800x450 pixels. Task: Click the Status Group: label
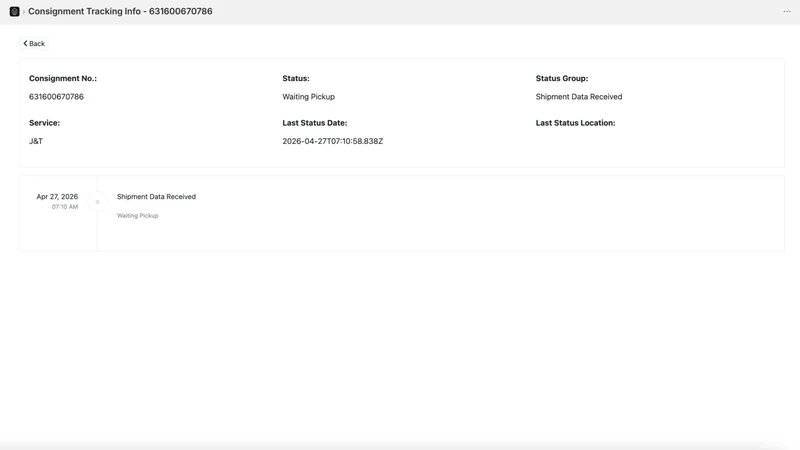(x=562, y=78)
